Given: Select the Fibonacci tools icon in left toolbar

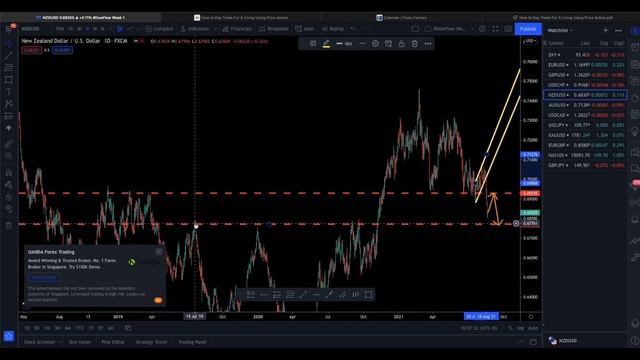Looking at the screenshot, I should click(9, 67).
